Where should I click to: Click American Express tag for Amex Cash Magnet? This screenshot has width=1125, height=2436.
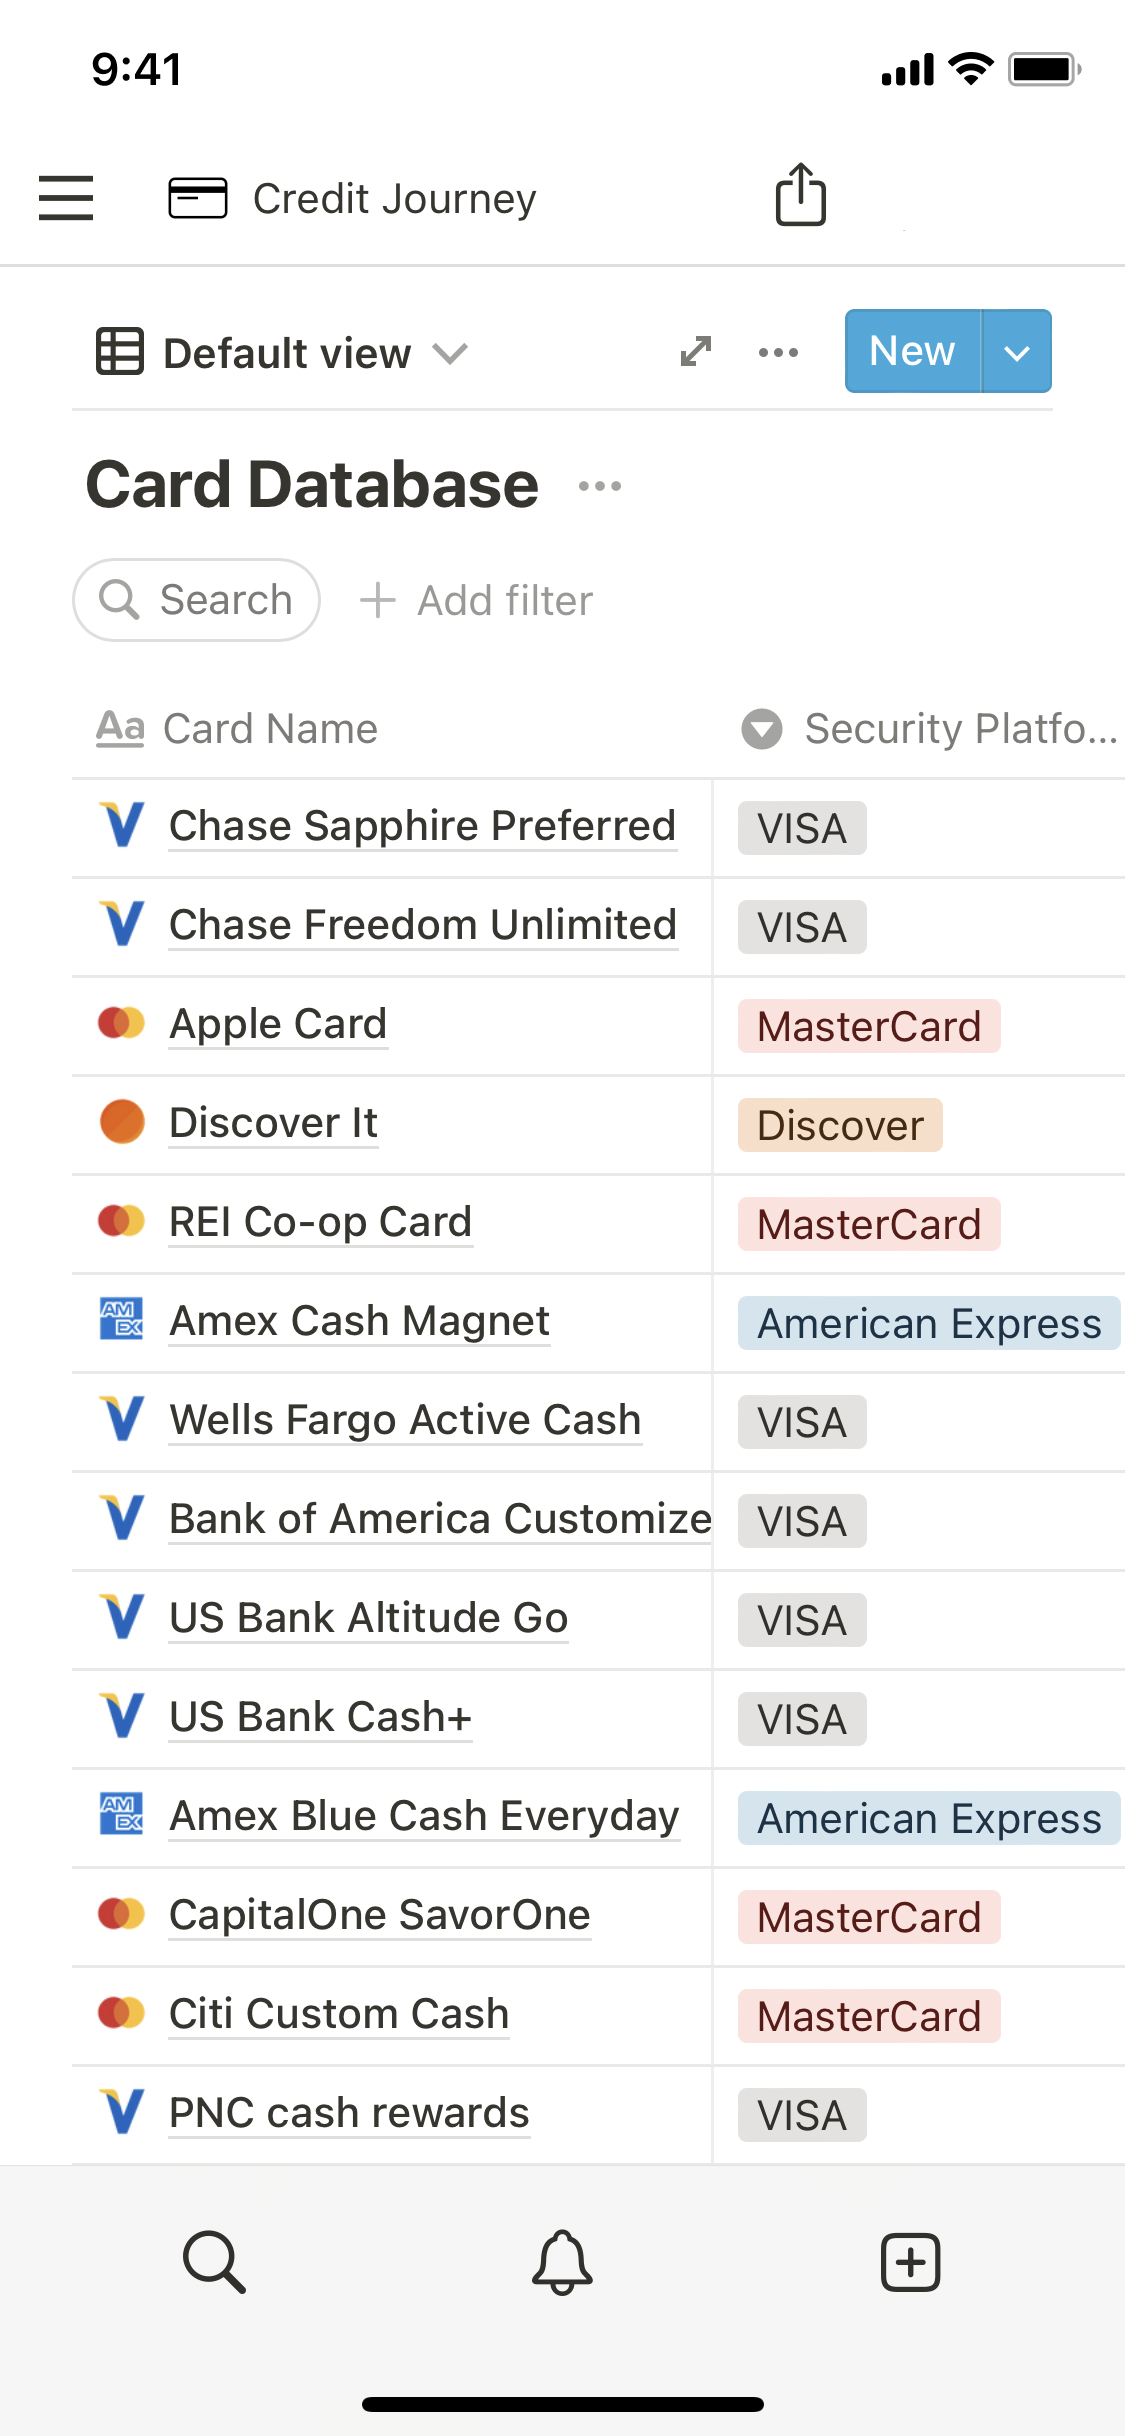(x=928, y=1323)
